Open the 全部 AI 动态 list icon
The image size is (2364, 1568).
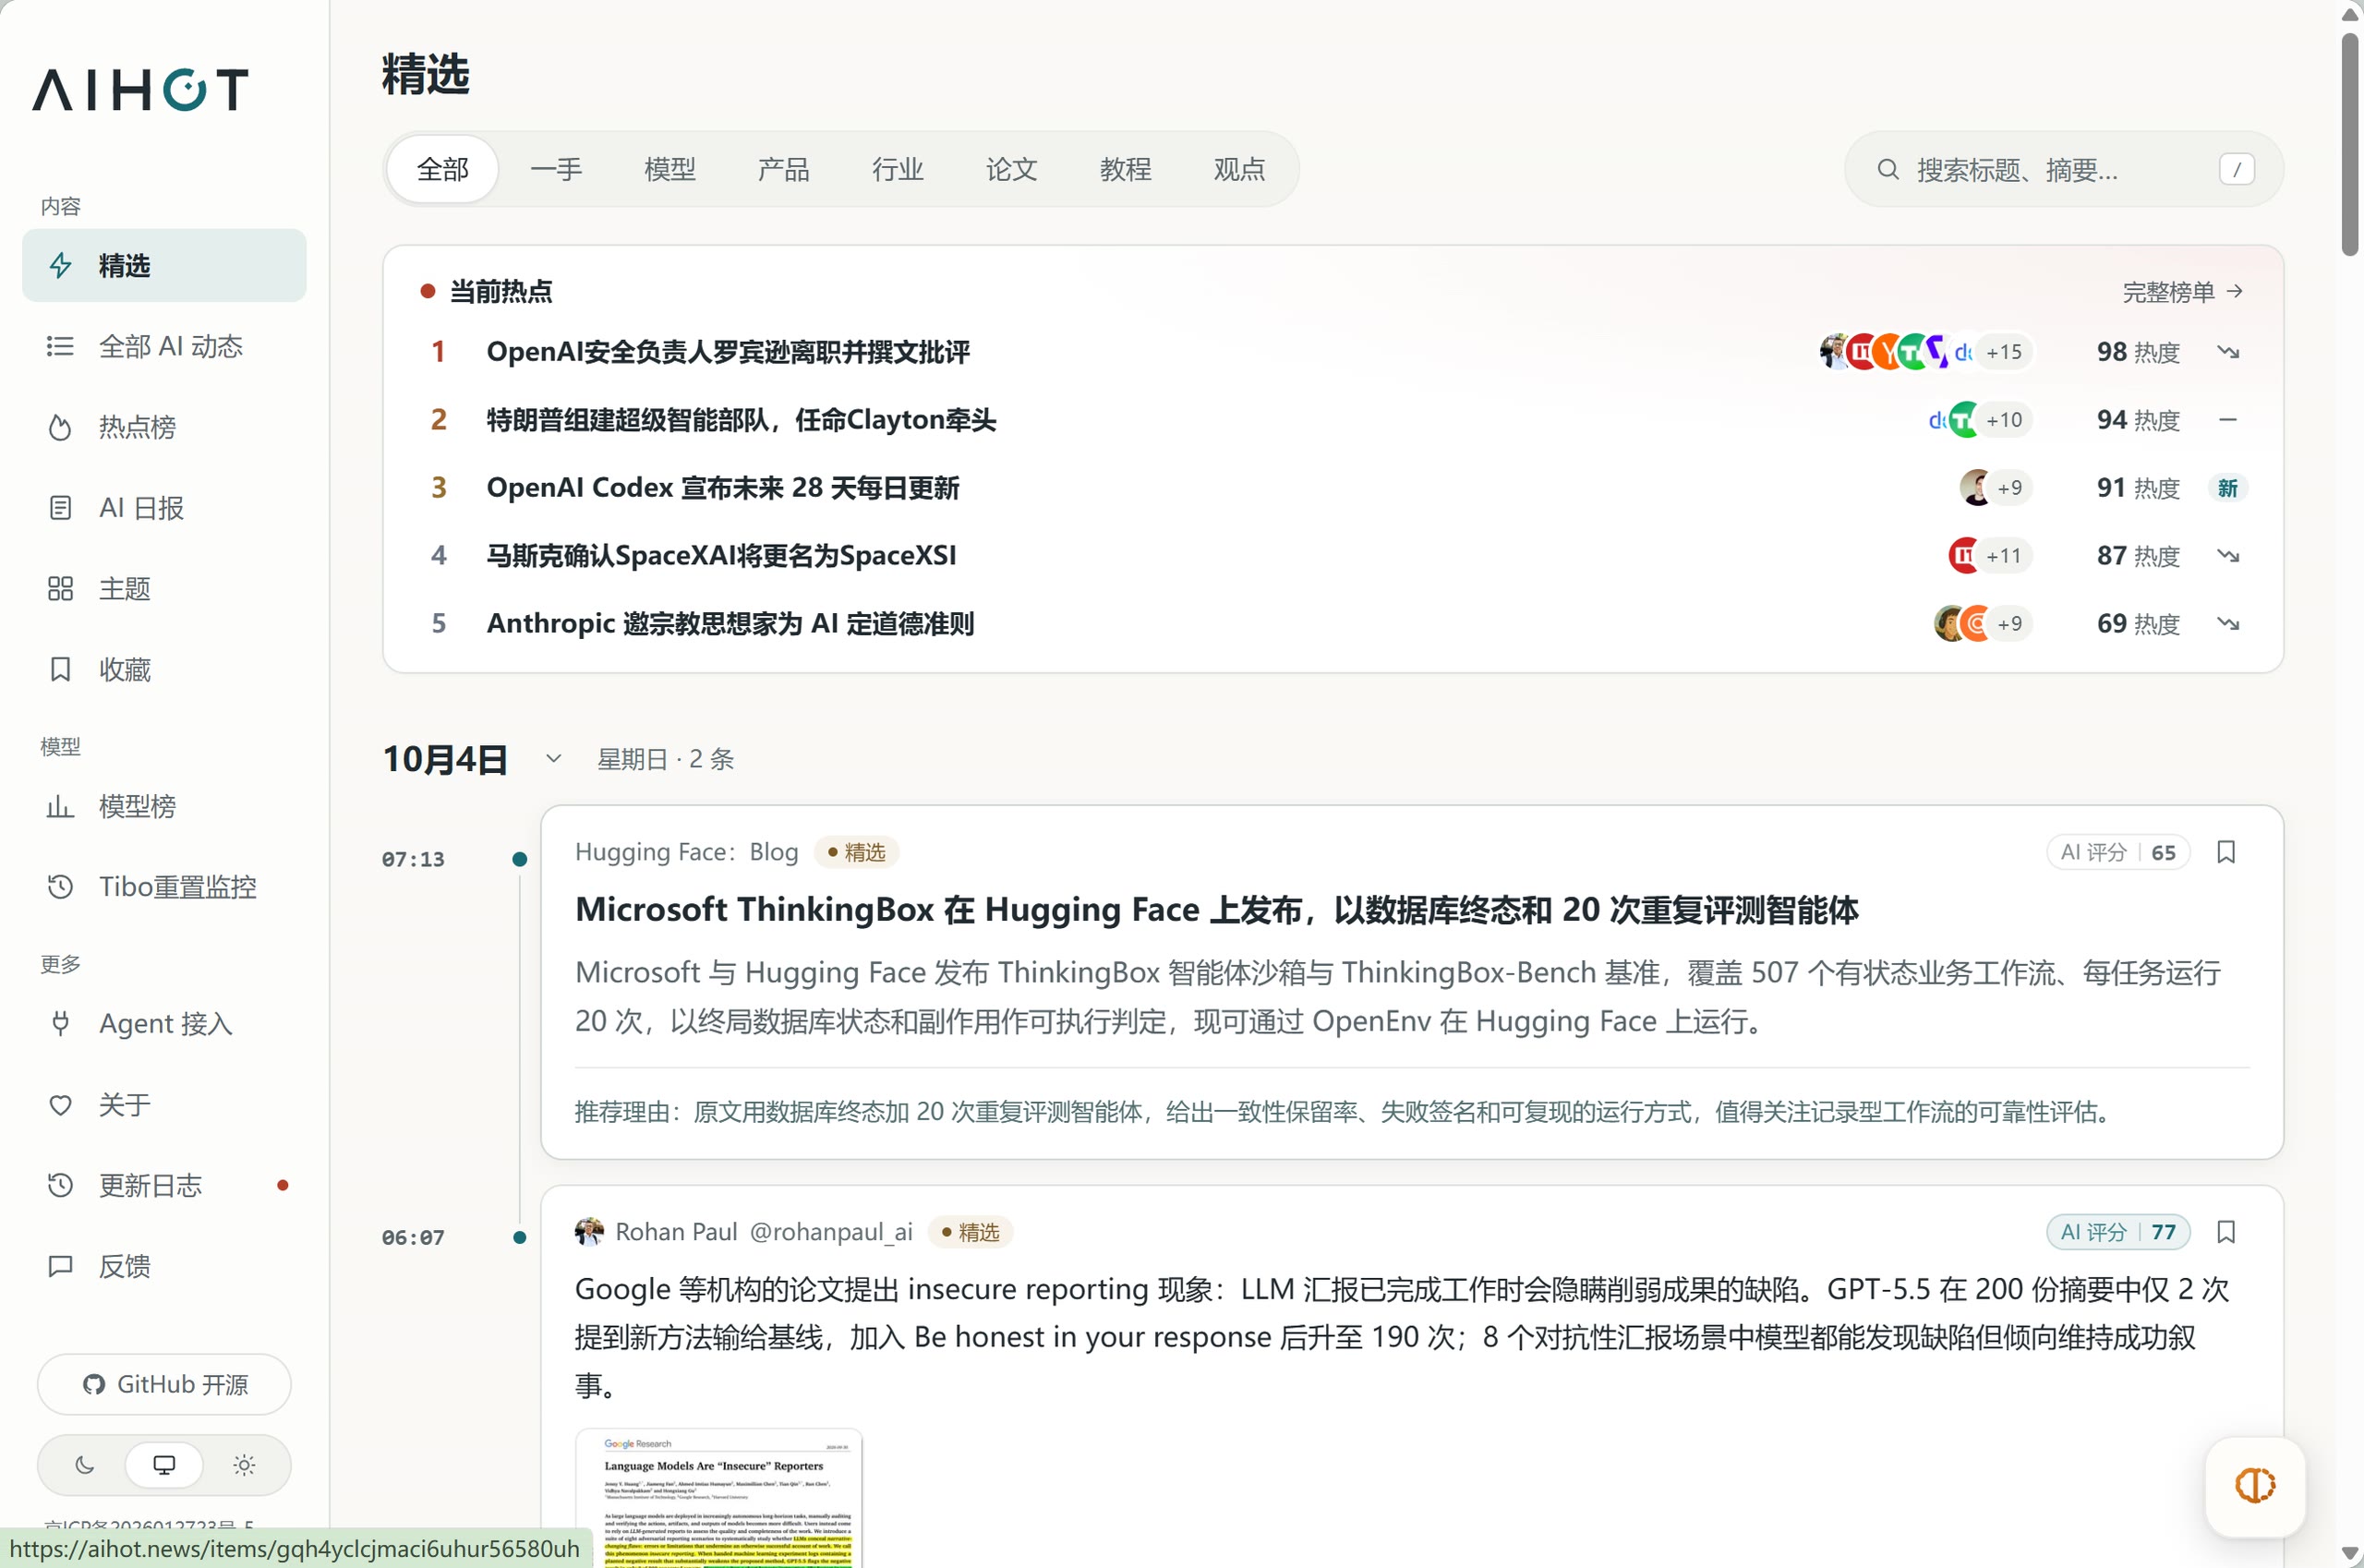[60, 346]
